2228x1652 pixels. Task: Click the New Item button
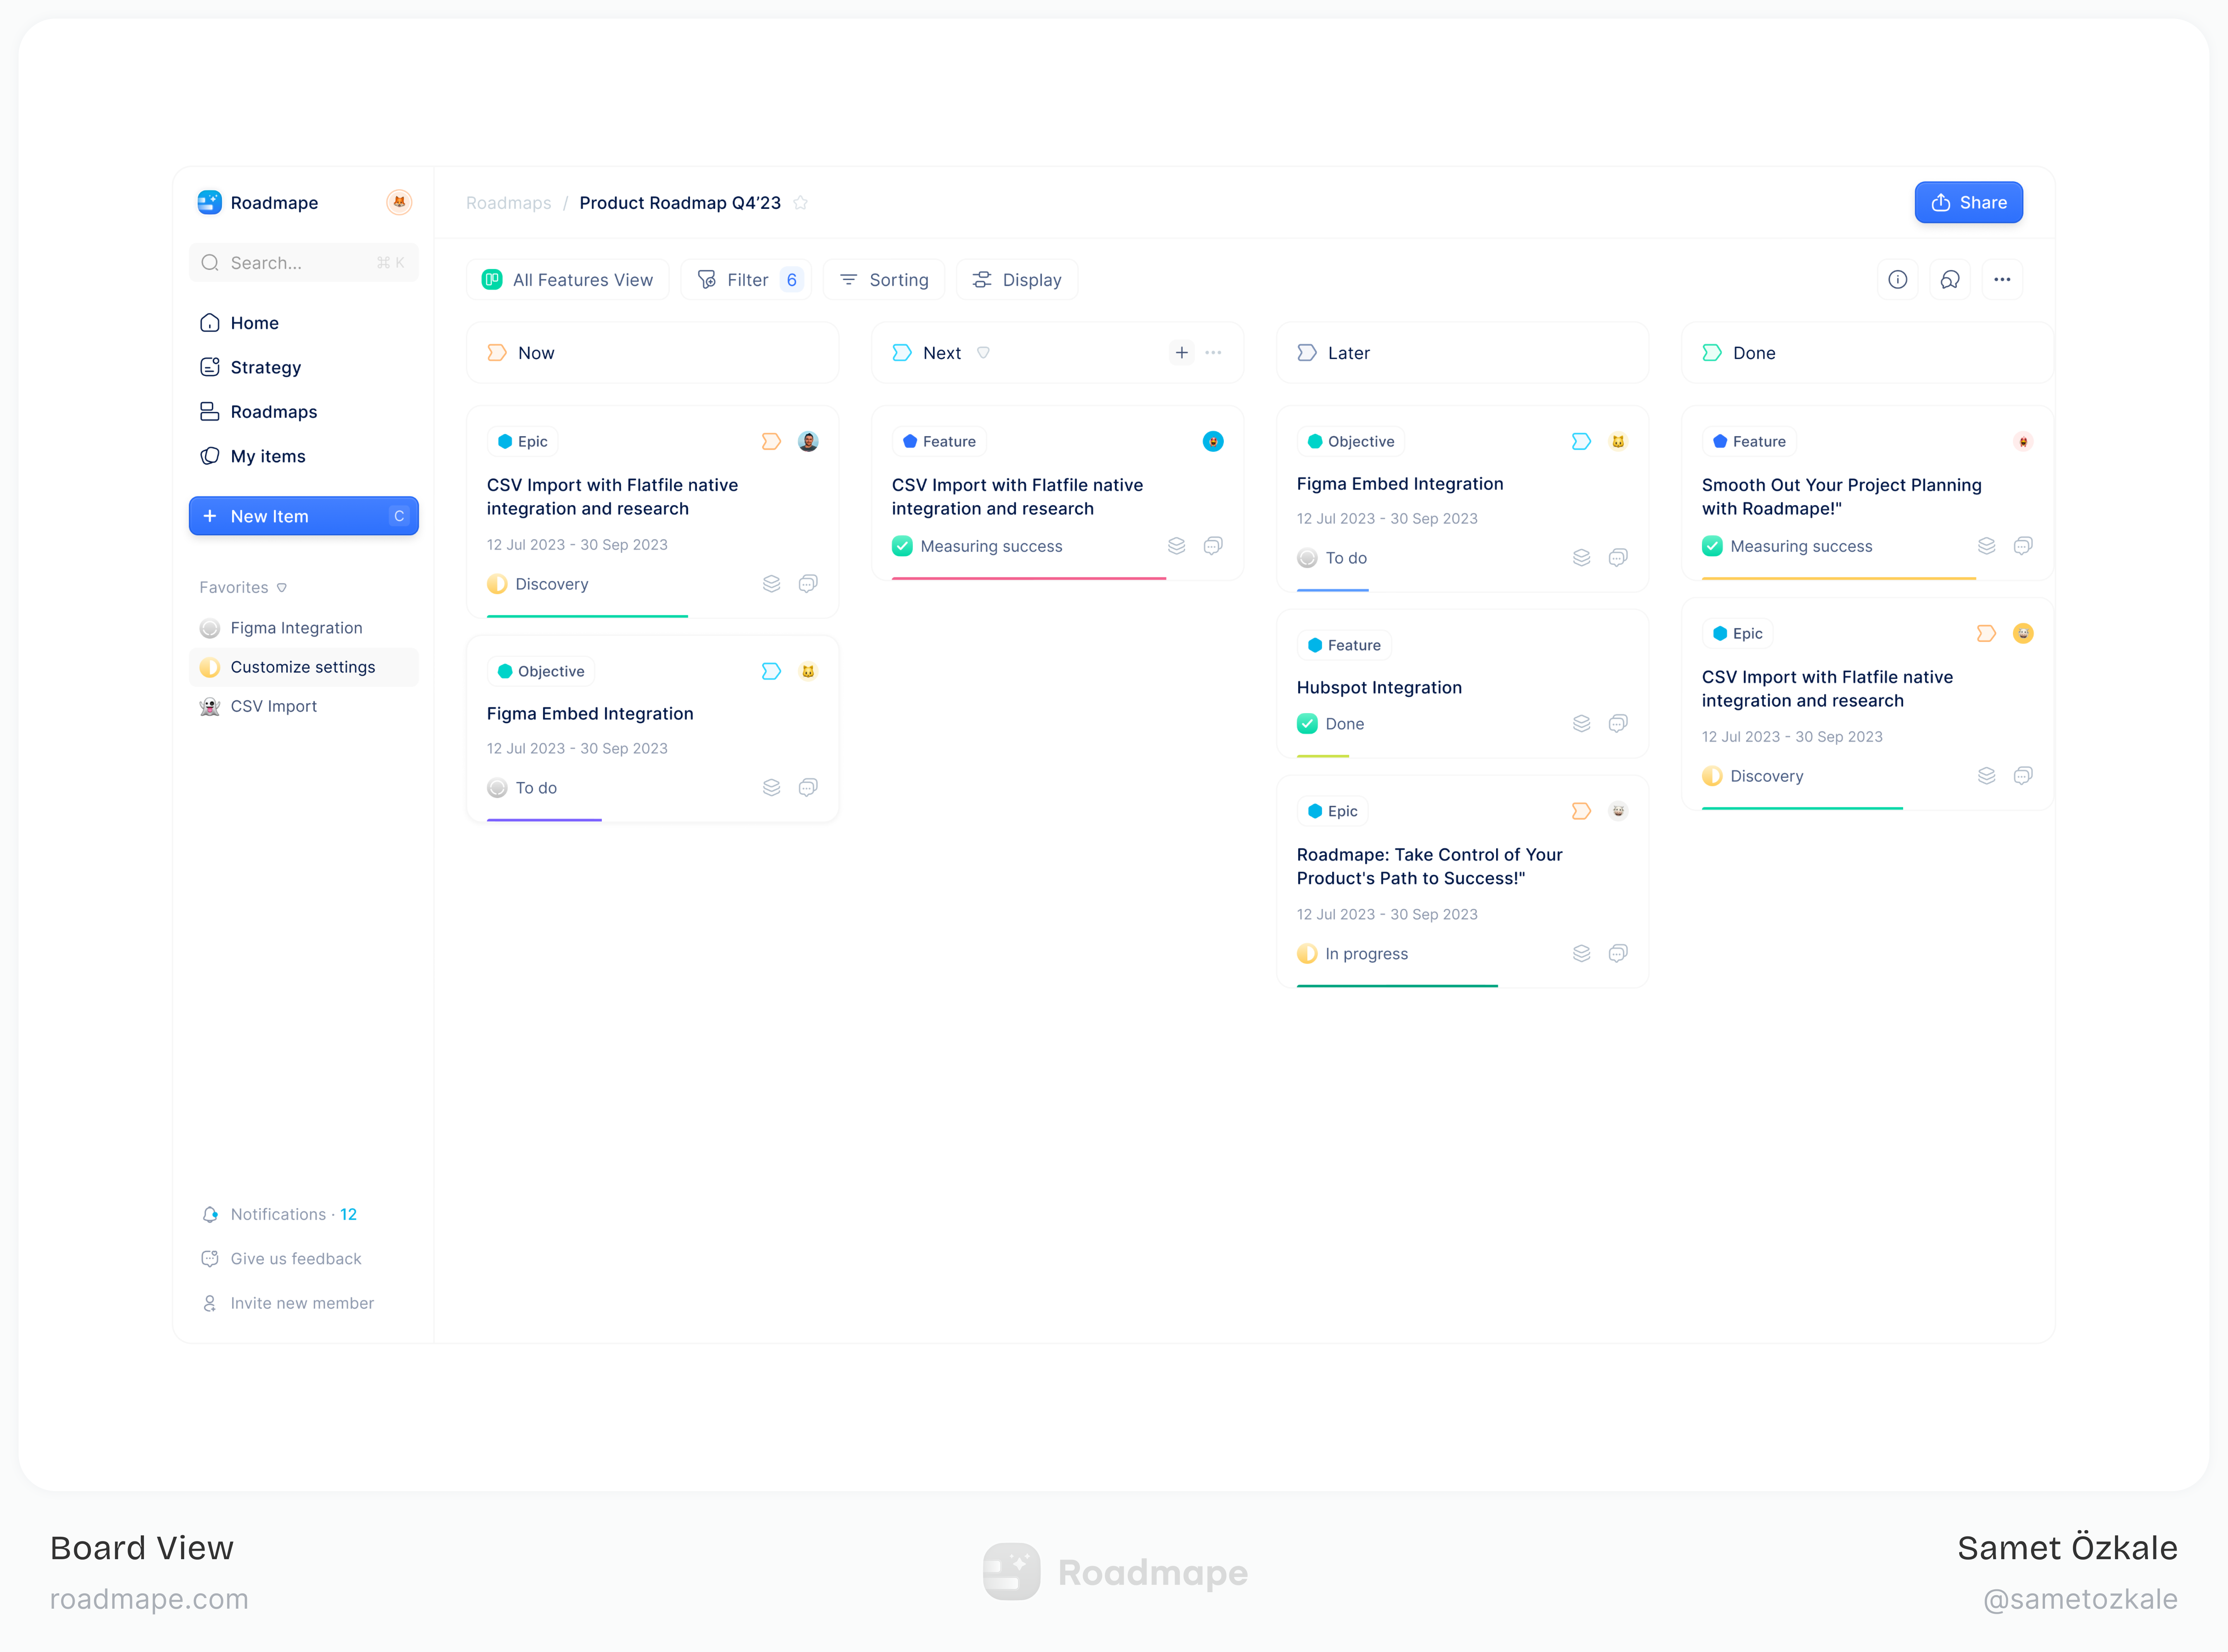[303, 516]
